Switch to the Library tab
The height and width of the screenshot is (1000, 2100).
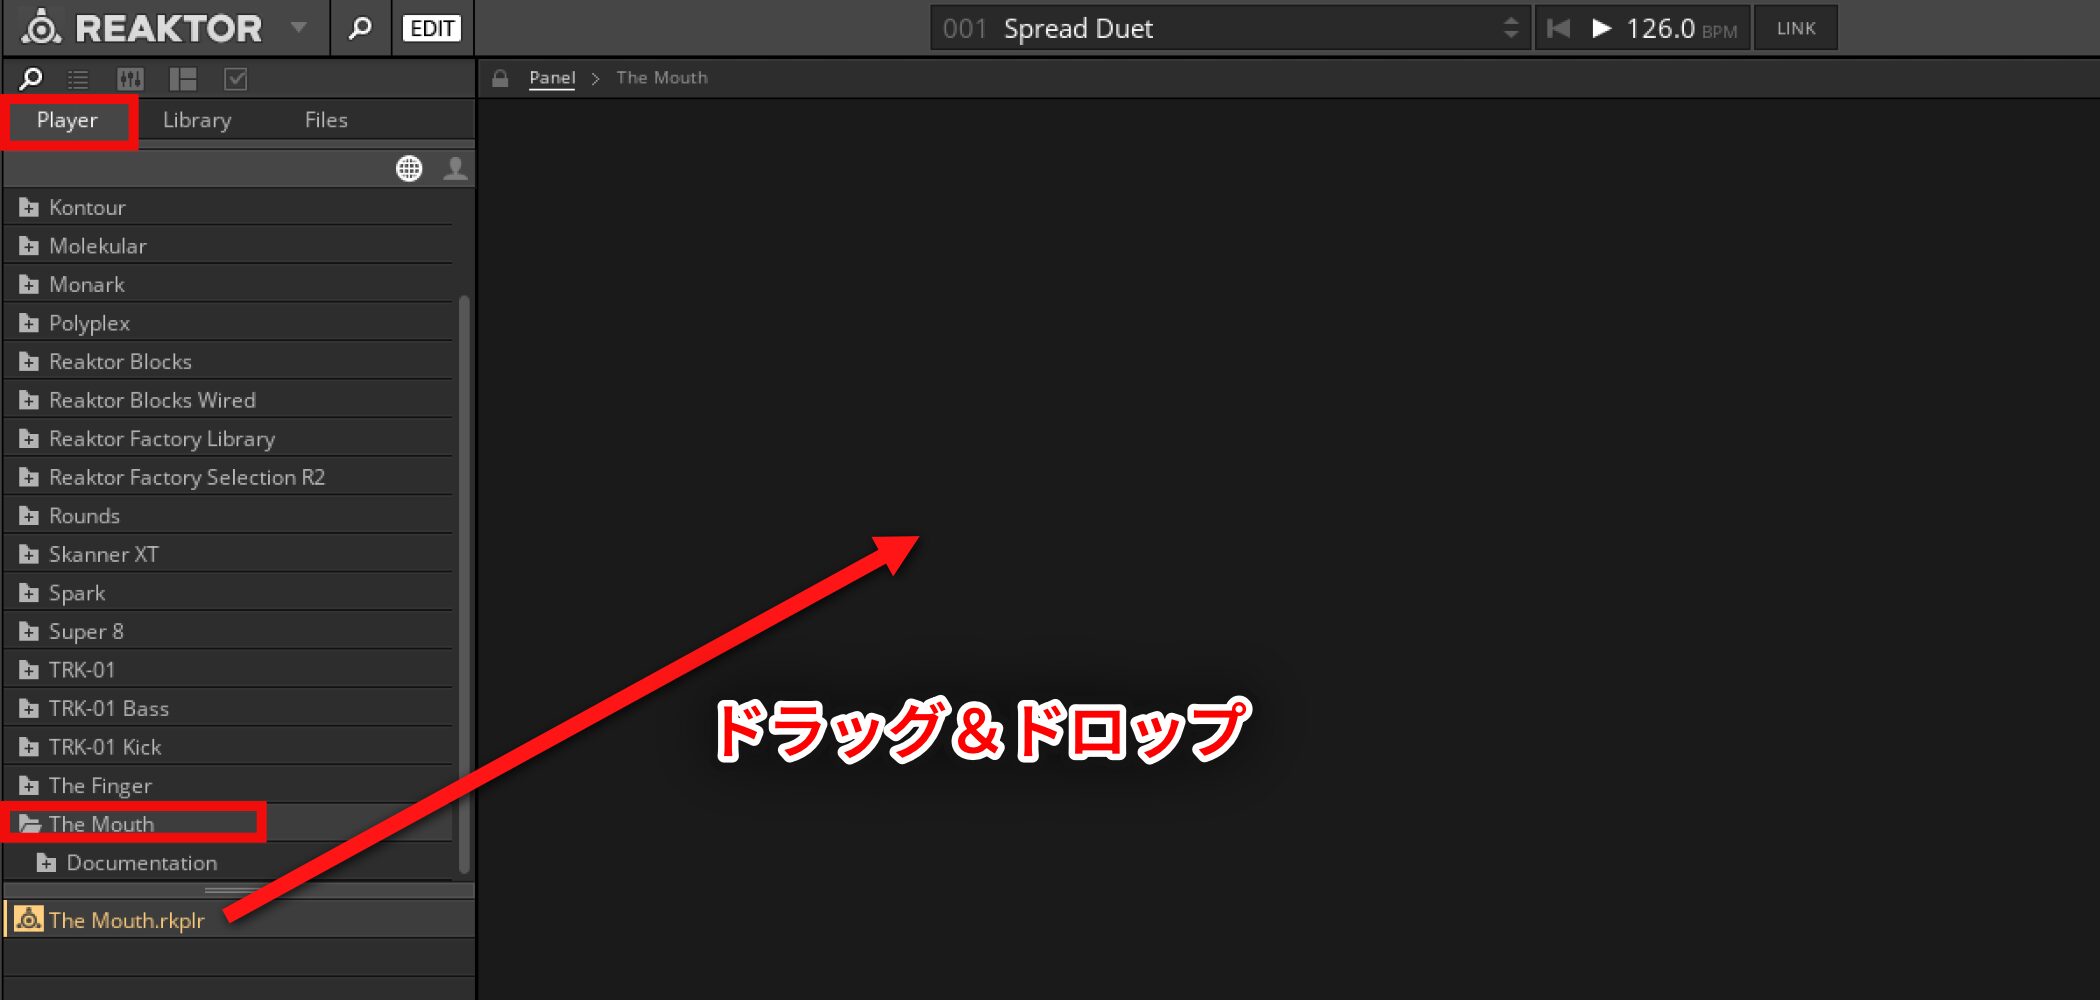pyautogui.click(x=197, y=120)
